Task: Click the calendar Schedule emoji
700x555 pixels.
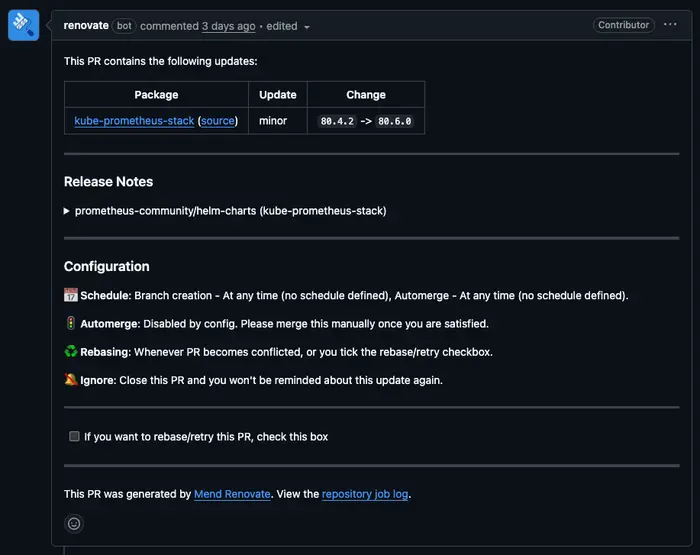Action: point(71,295)
